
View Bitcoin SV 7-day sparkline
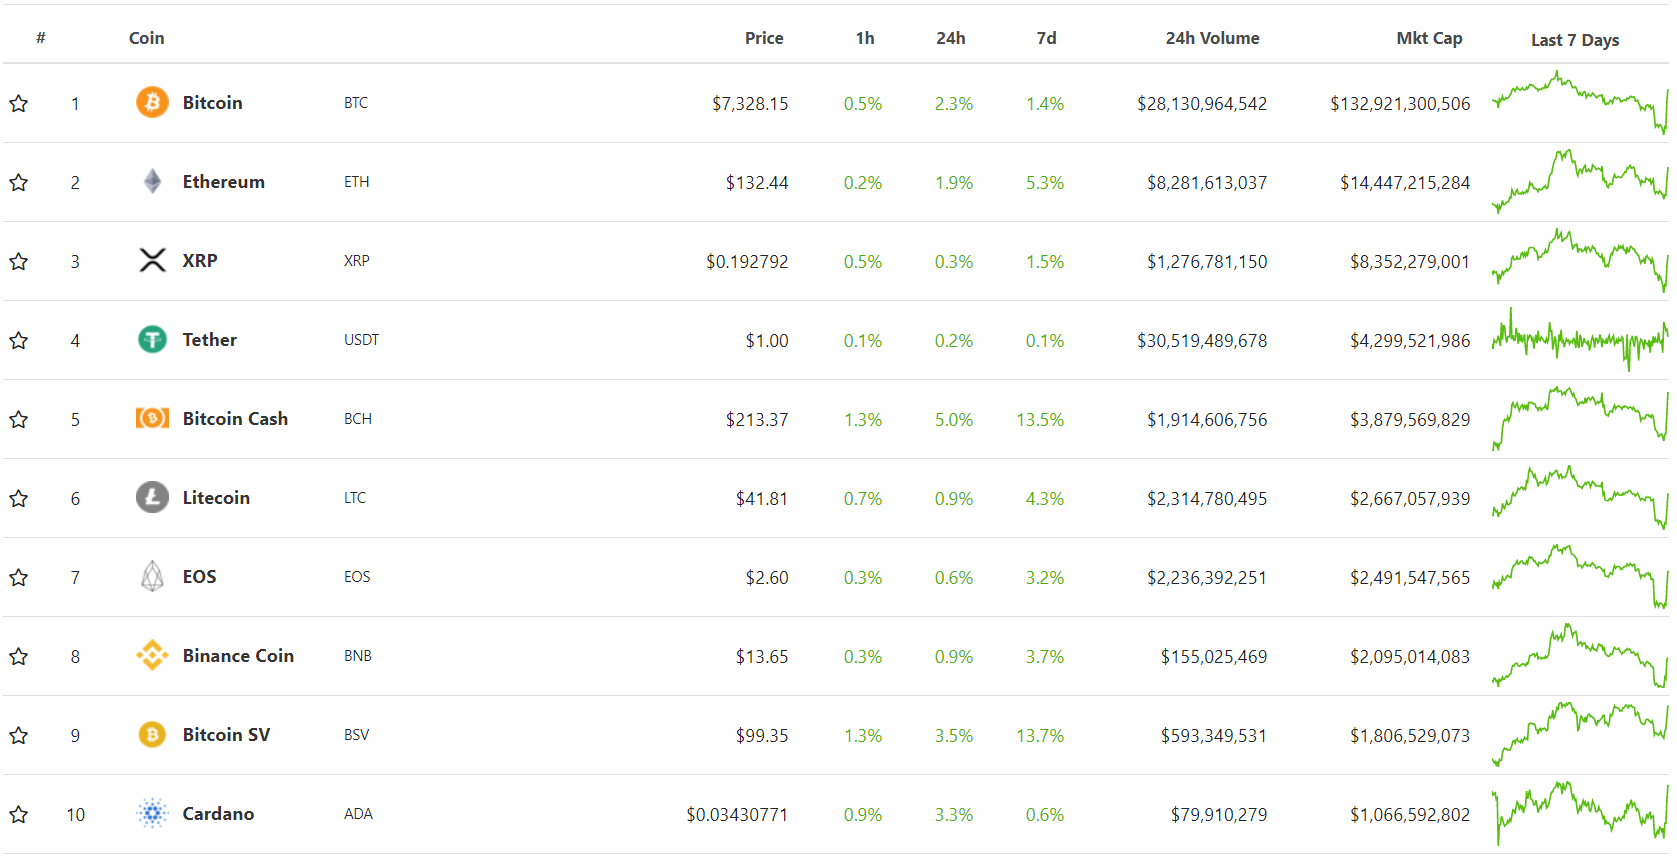coord(1580,734)
